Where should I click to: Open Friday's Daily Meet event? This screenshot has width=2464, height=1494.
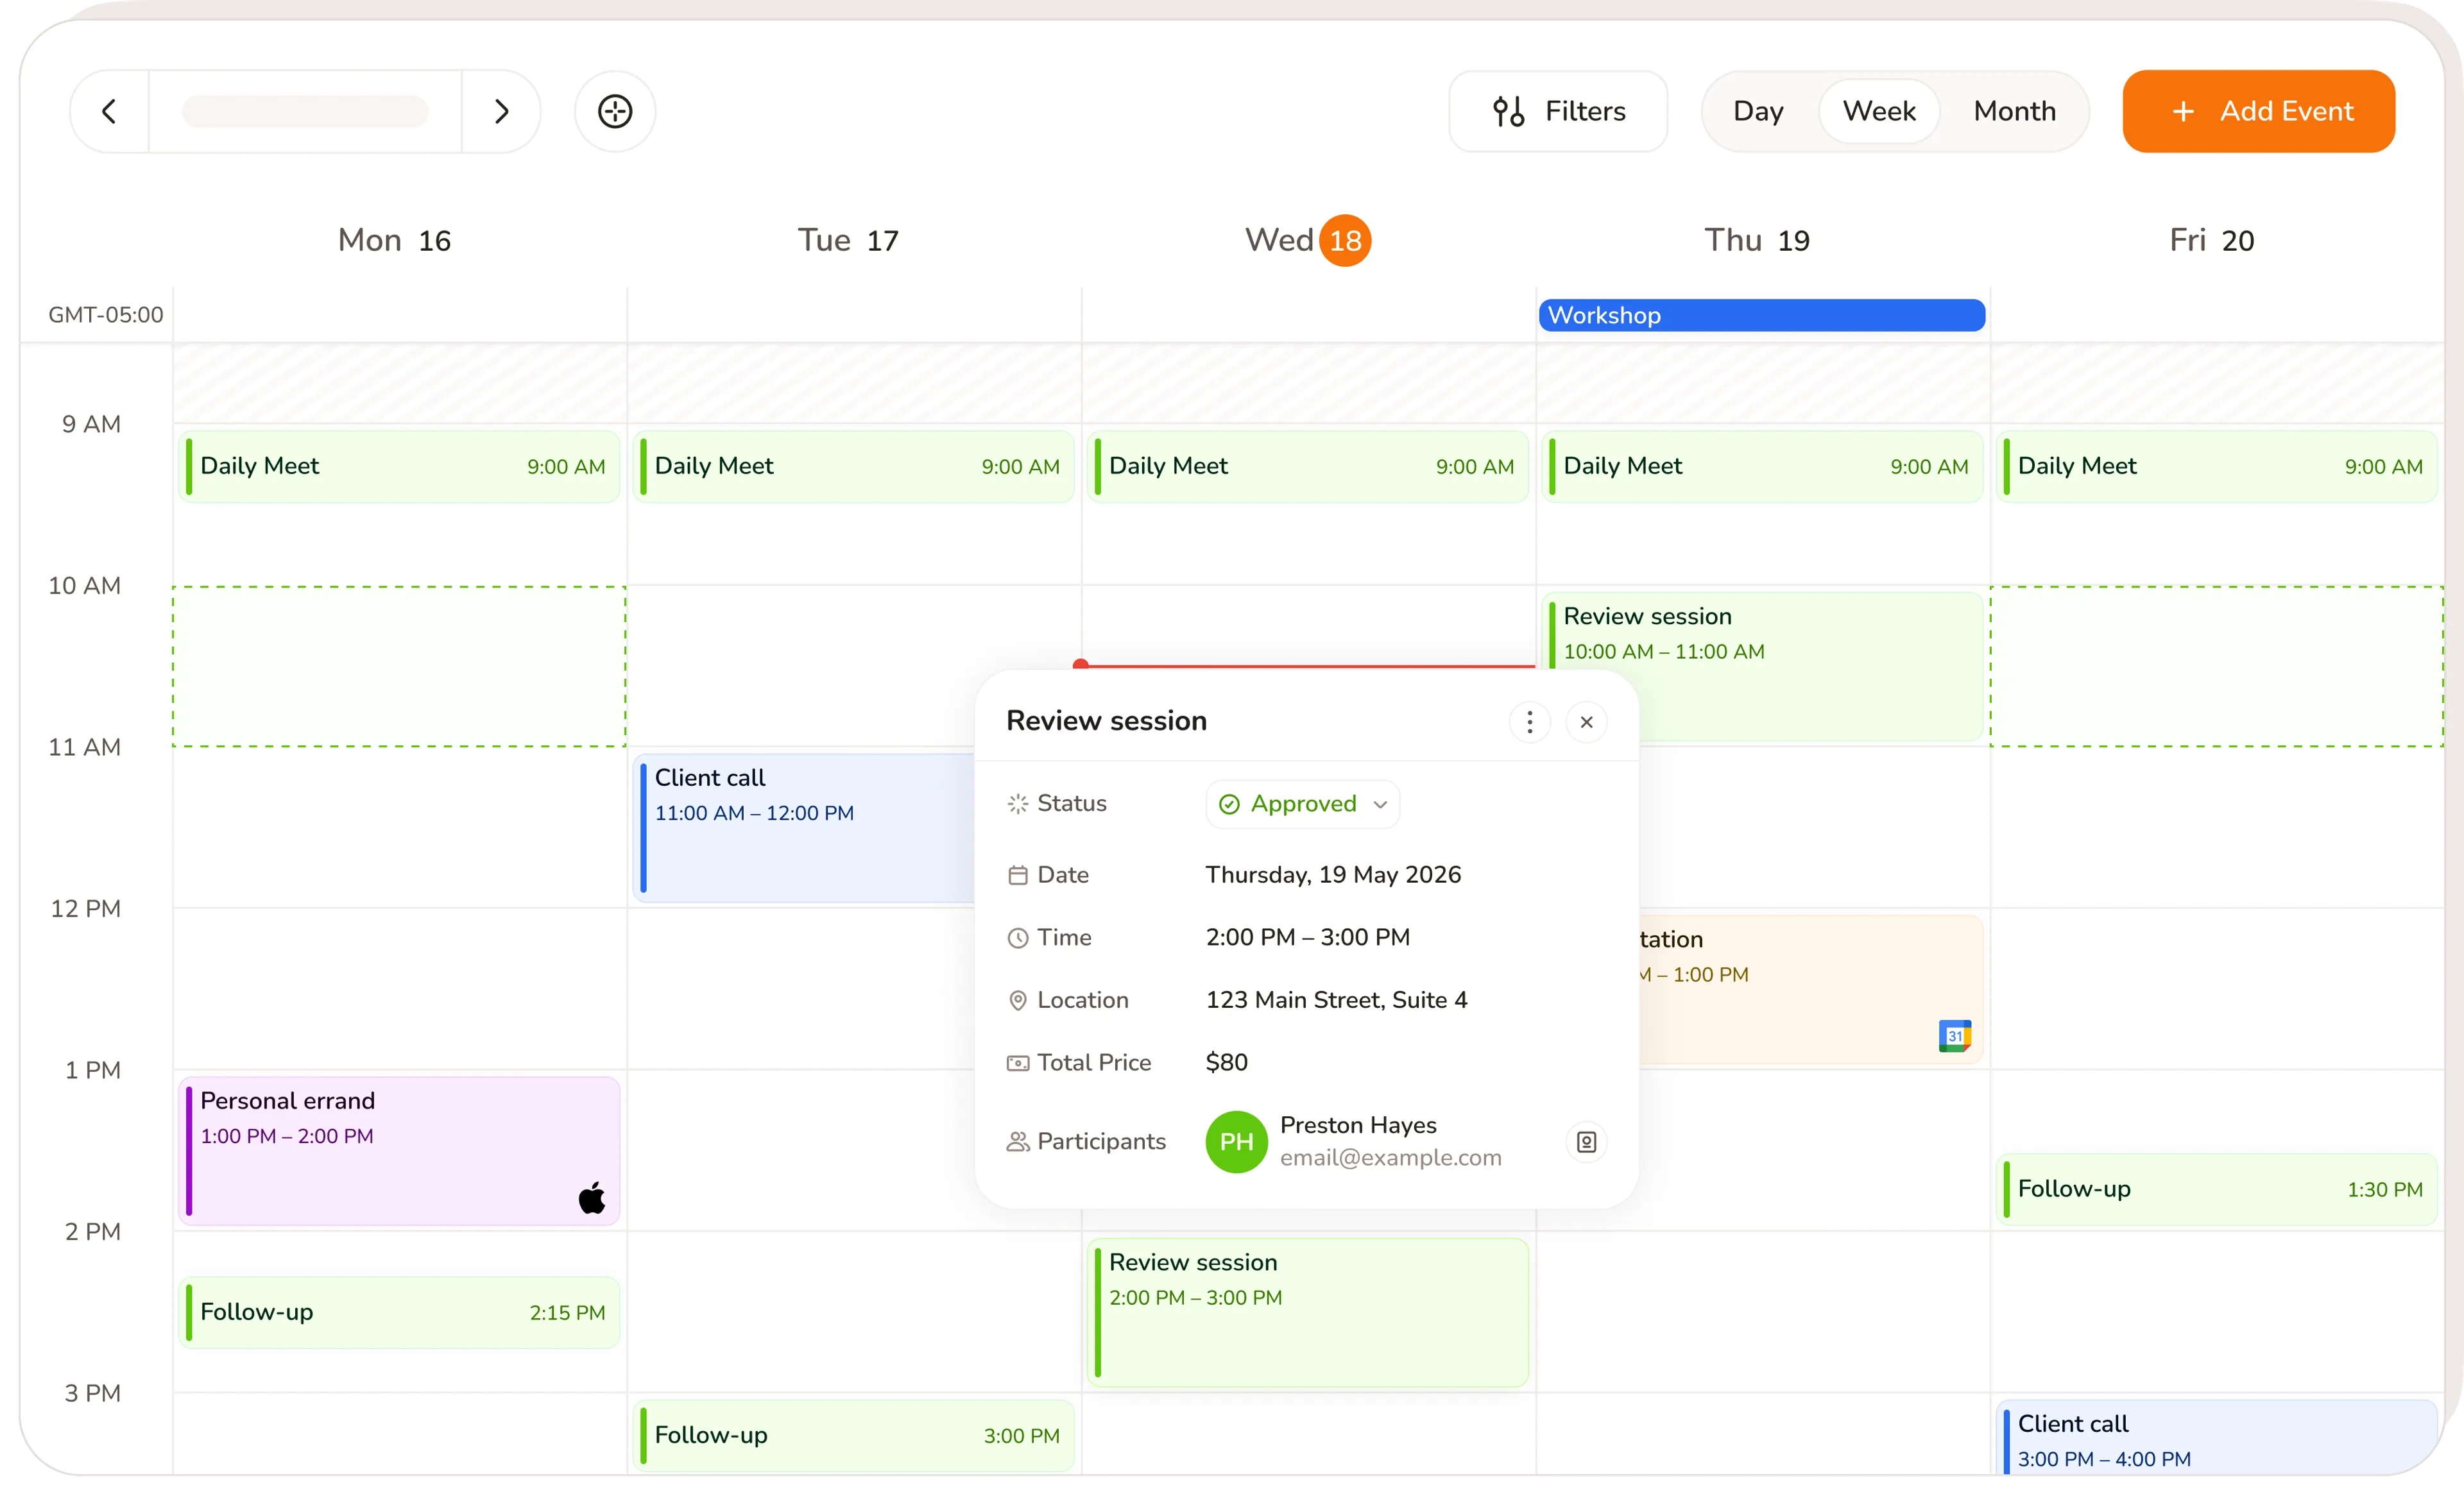(2216, 466)
